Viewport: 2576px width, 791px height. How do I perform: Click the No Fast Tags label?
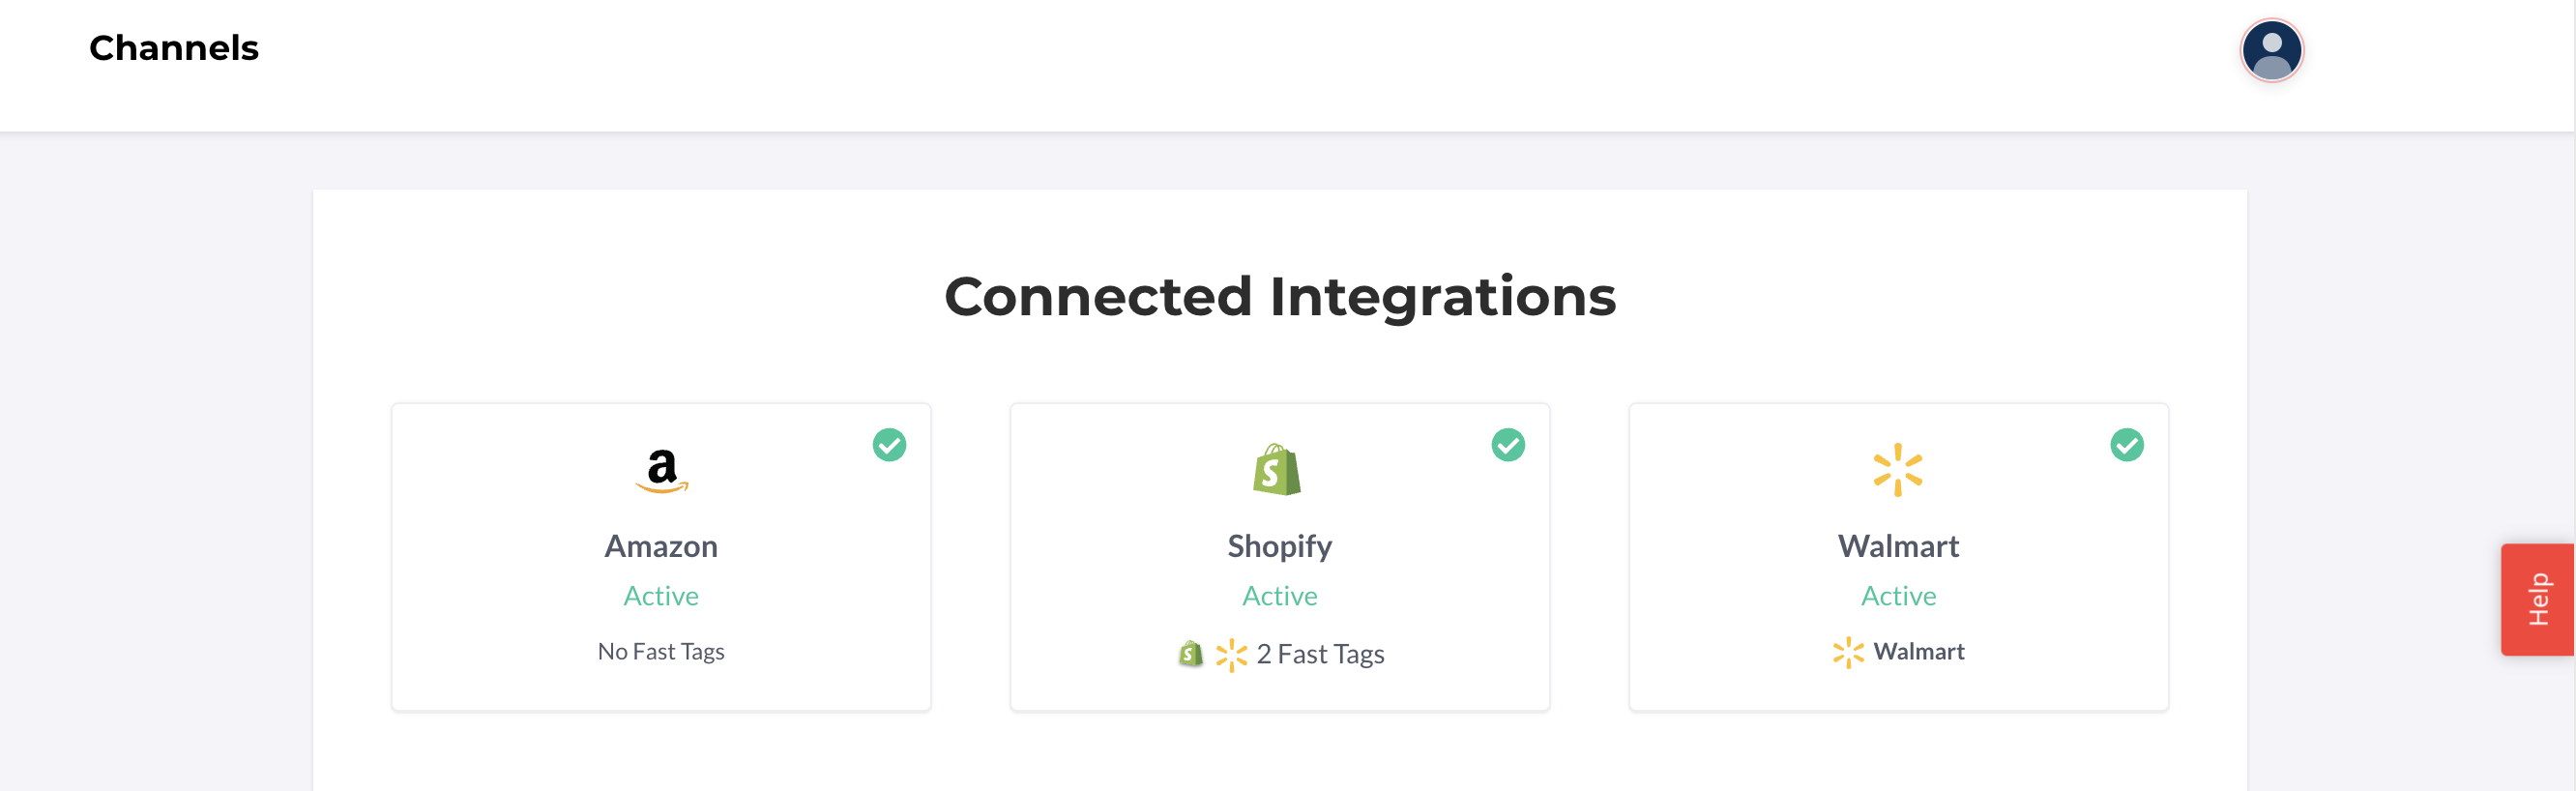pyautogui.click(x=661, y=651)
